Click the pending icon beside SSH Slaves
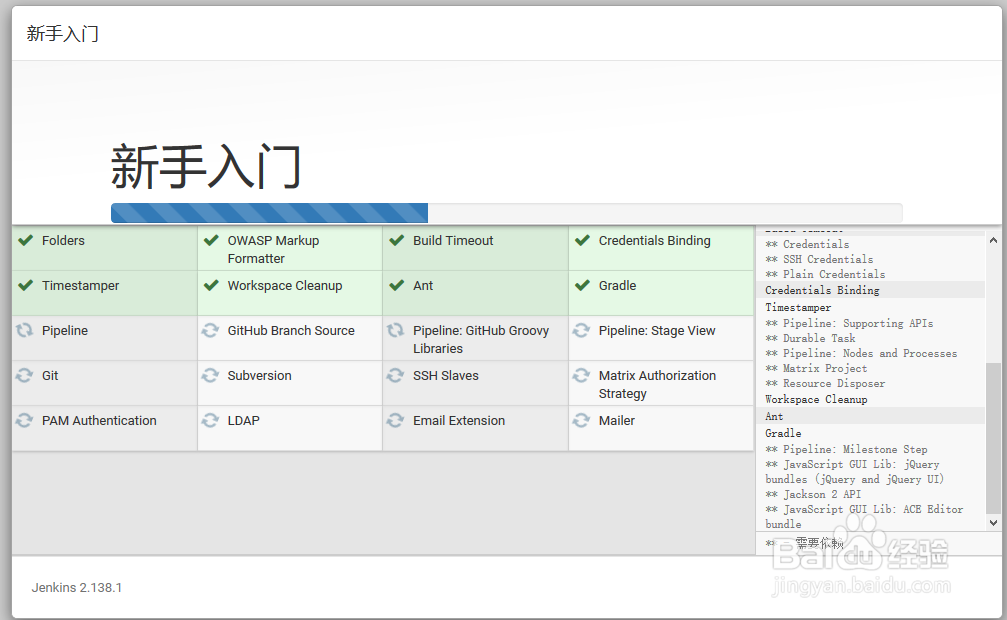1007x620 pixels. click(x=396, y=375)
